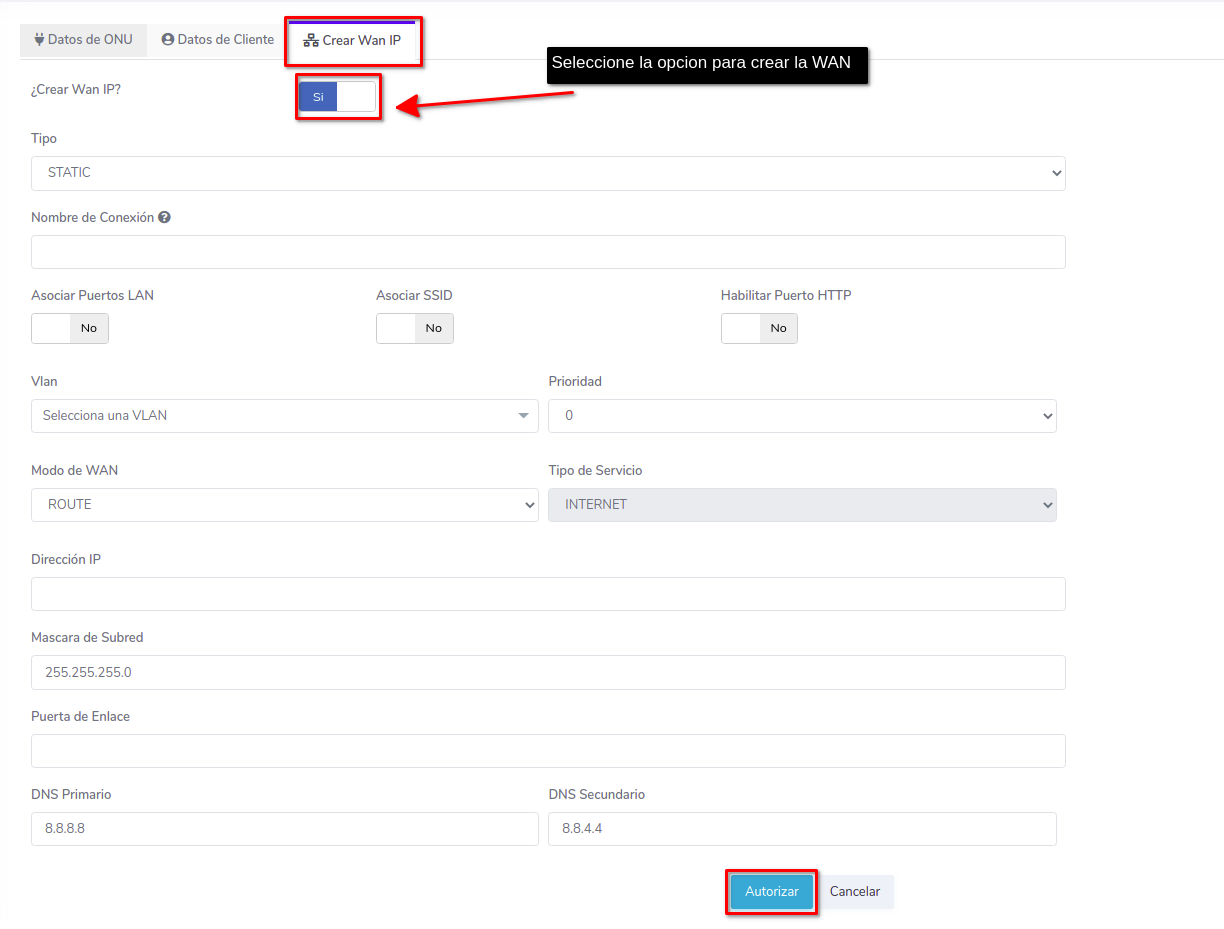Viewport: 1224px width, 929px height.
Task: Click the DNS Primario field
Action: coord(284,829)
